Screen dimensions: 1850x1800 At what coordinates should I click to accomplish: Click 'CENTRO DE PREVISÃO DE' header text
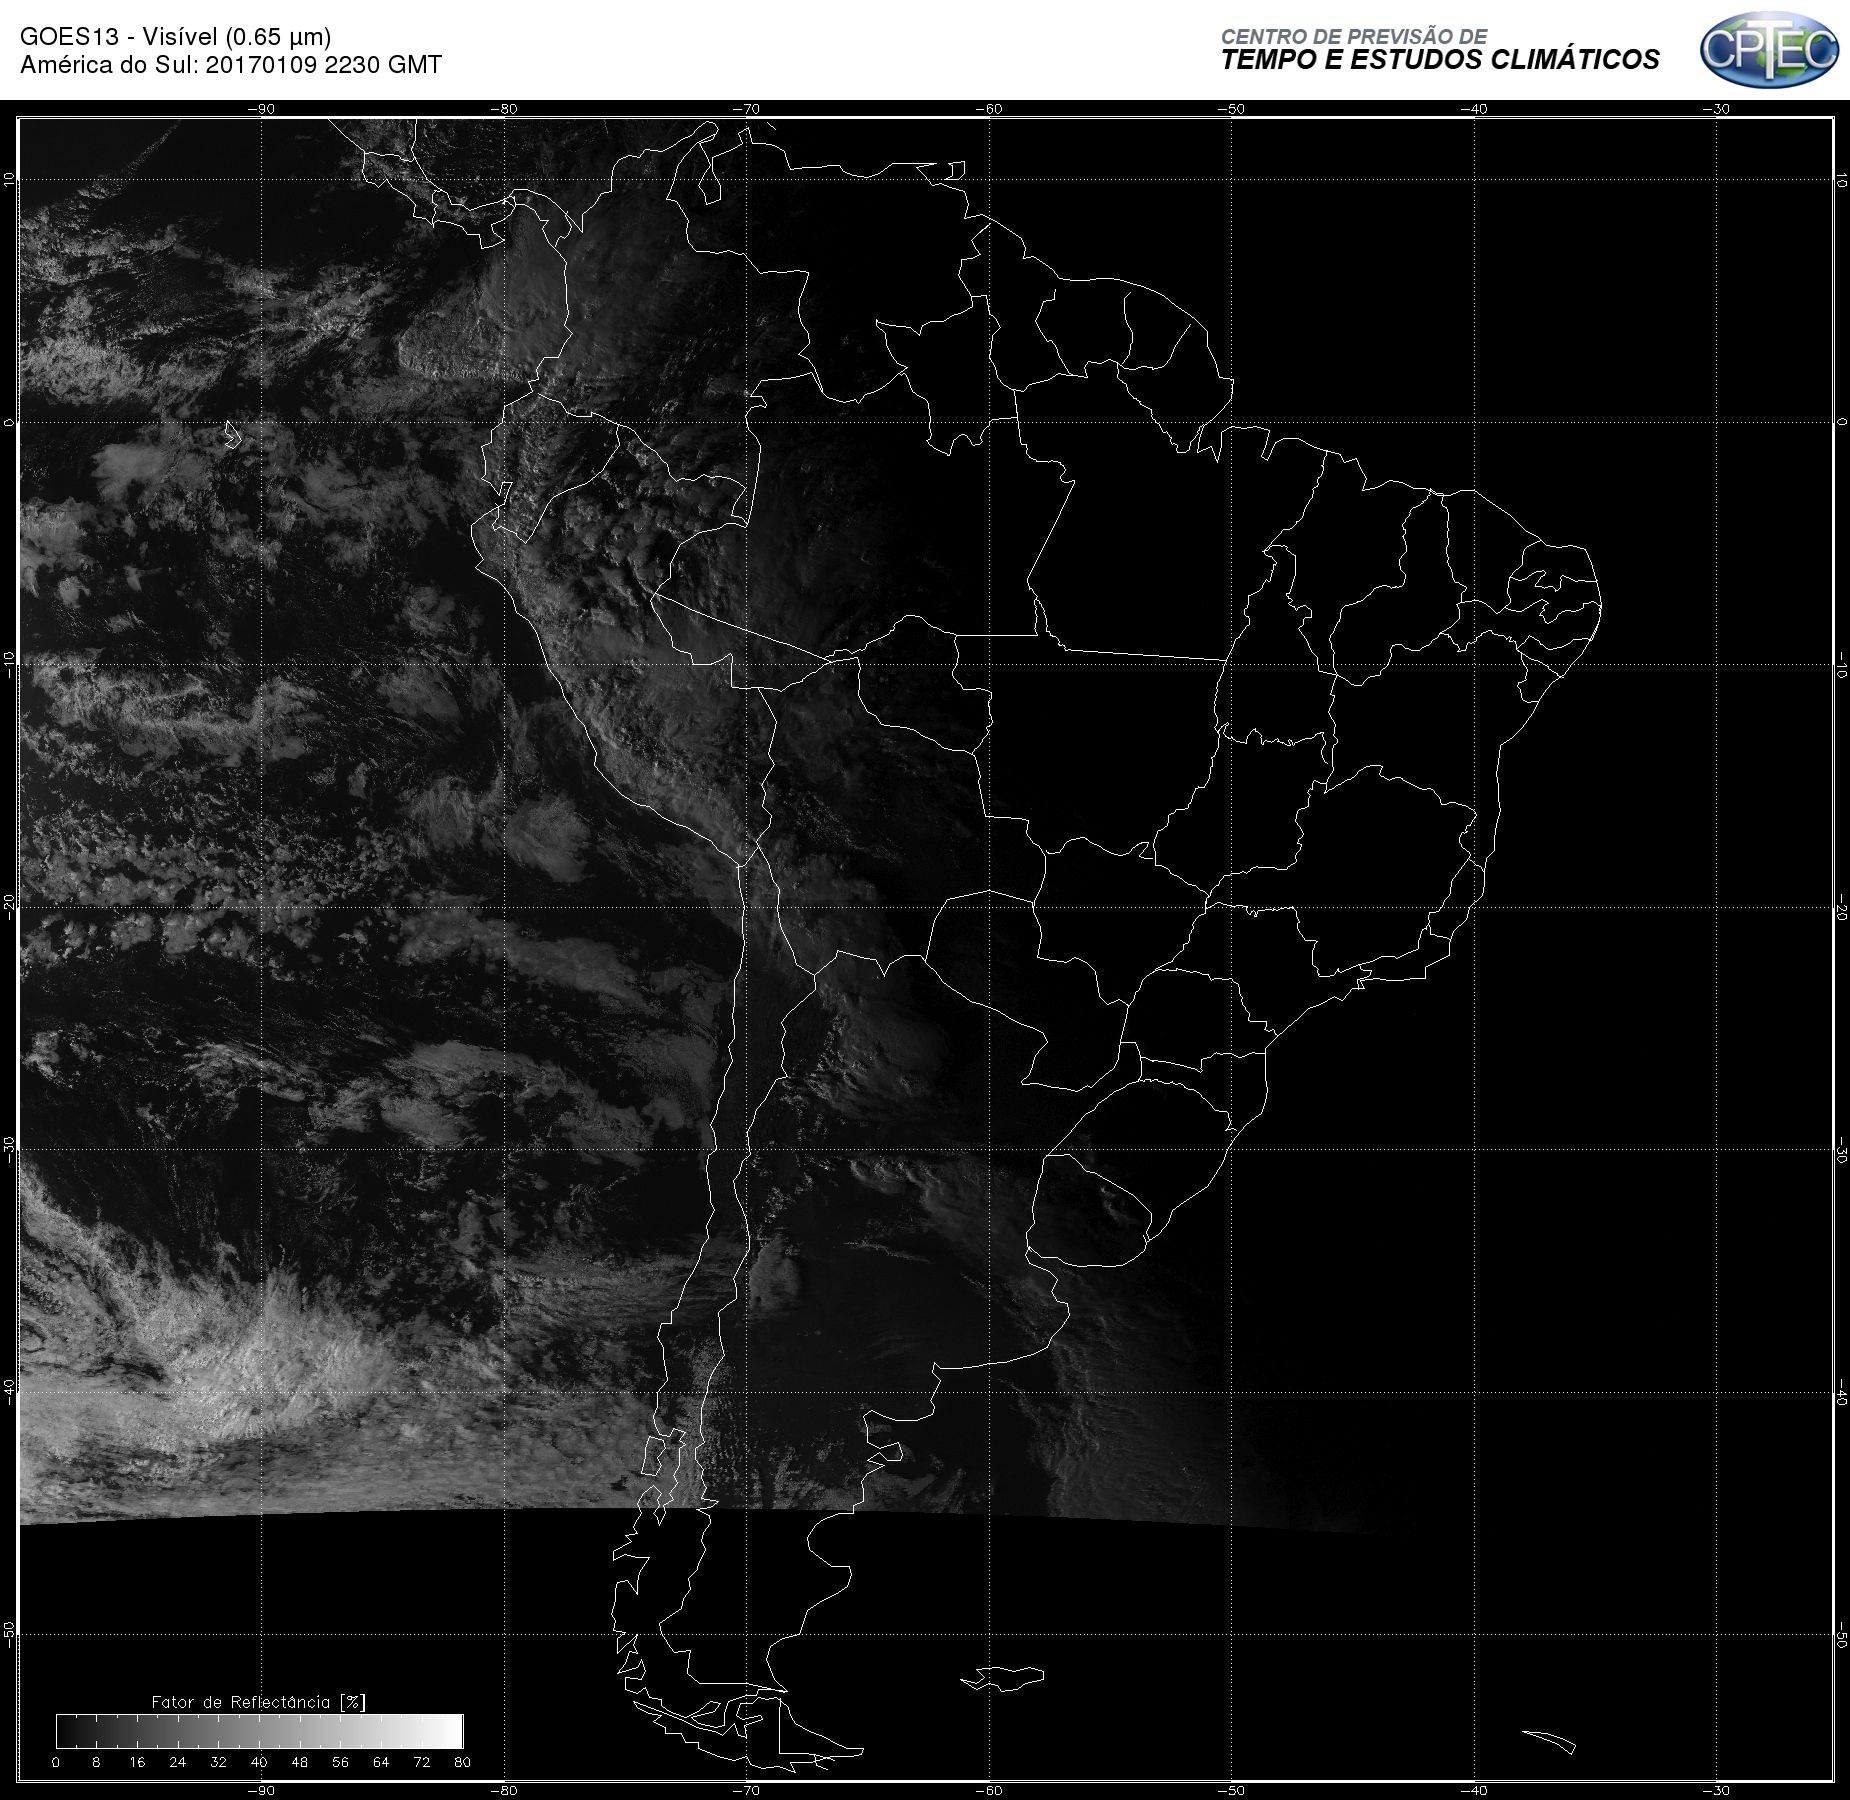[x=1354, y=36]
